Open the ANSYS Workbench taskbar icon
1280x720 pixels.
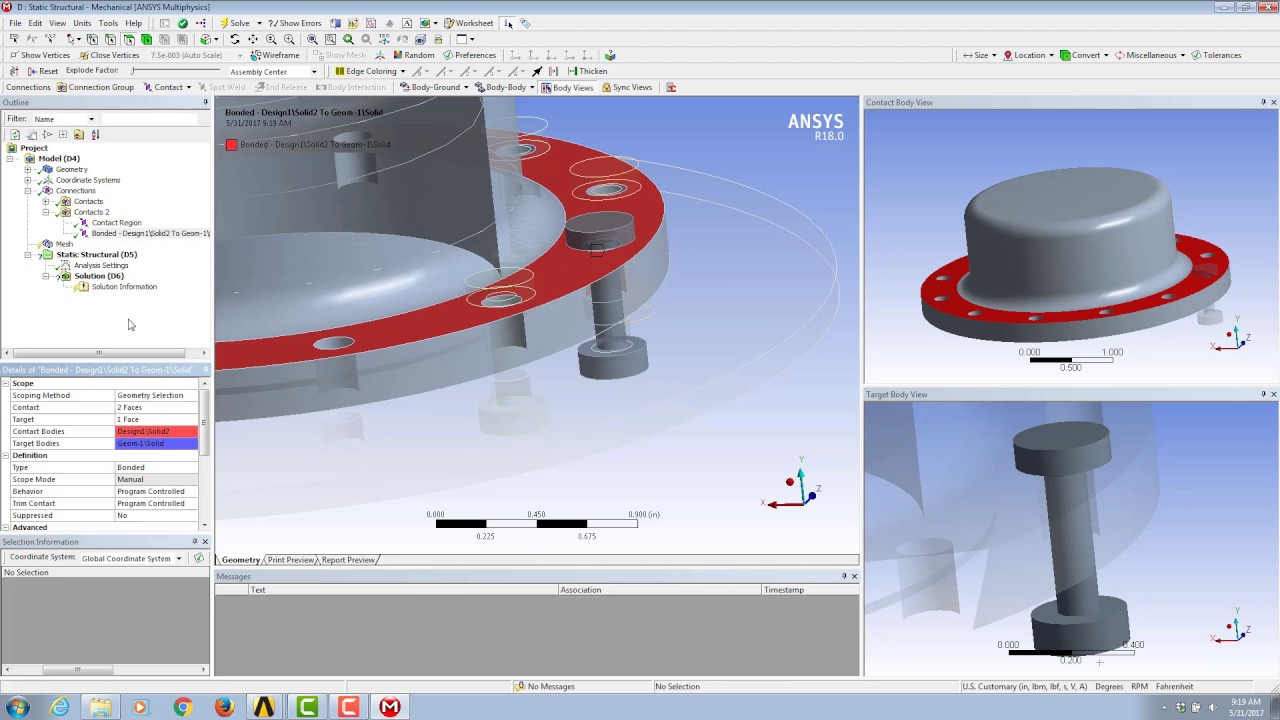click(x=264, y=707)
